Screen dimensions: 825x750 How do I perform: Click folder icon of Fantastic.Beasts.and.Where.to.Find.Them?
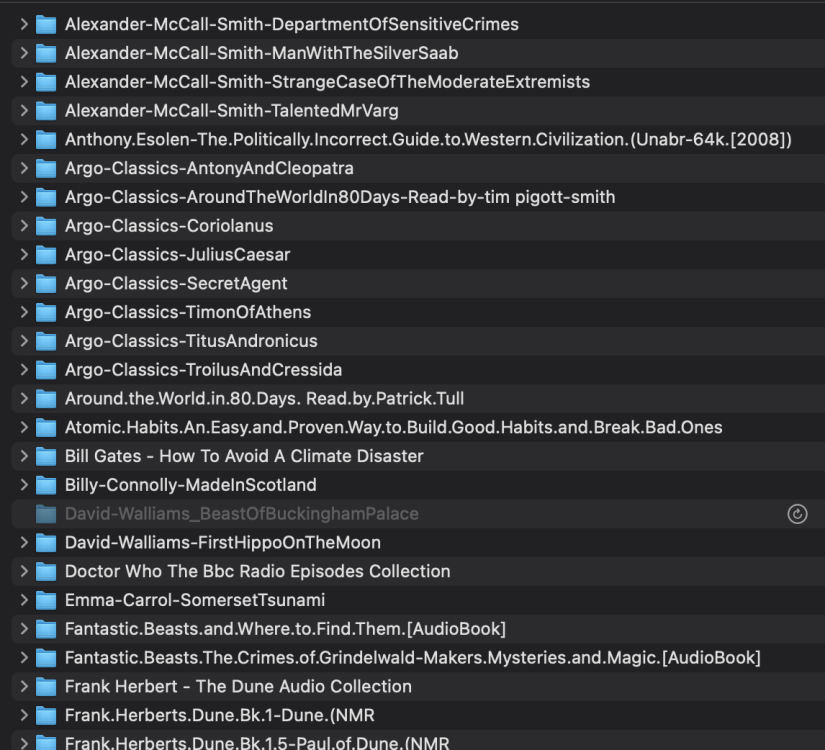coord(46,629)
